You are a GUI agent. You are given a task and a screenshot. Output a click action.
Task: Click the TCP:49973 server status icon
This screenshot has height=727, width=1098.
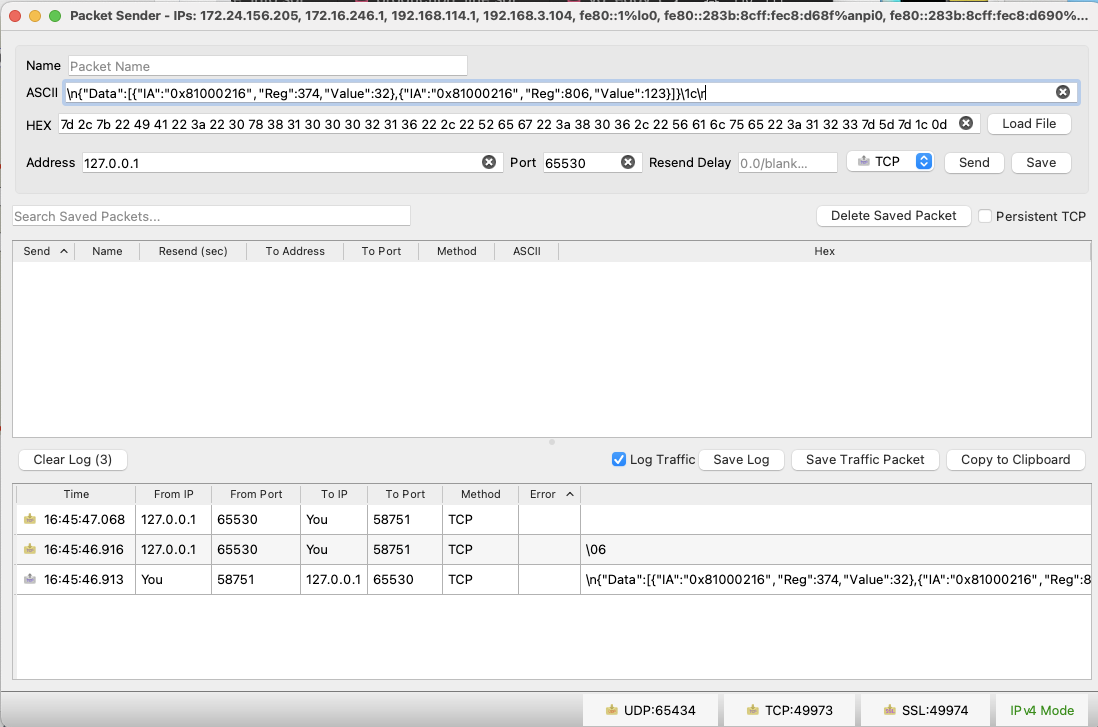tap(752, 710)
